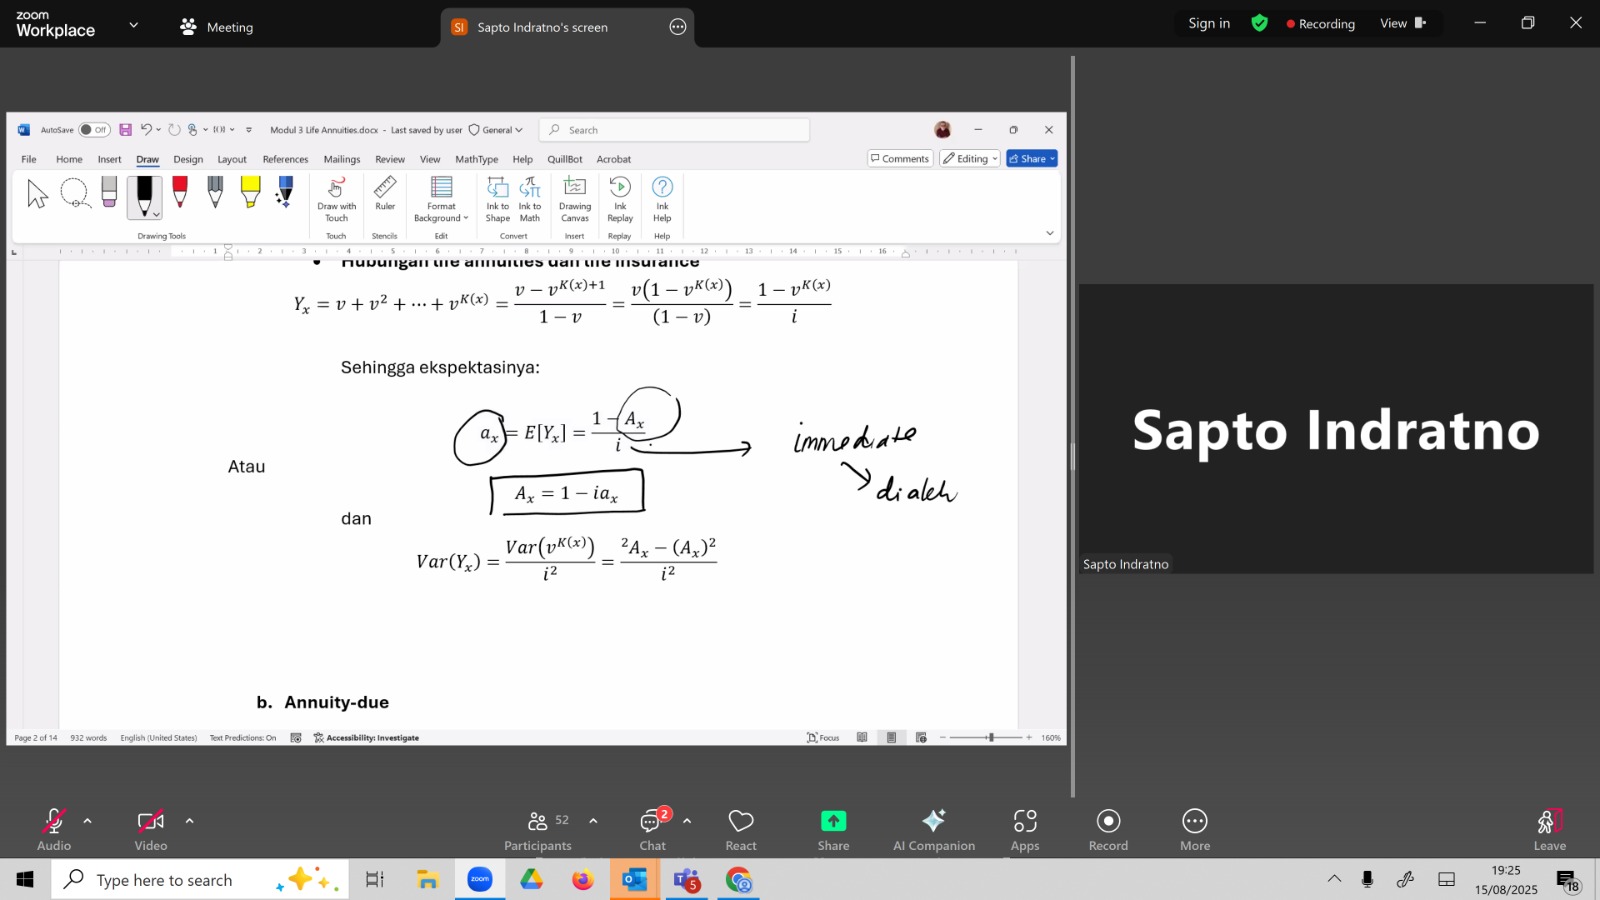
Task: Expand the video options arrow next to Video
Action: (190, 821)
